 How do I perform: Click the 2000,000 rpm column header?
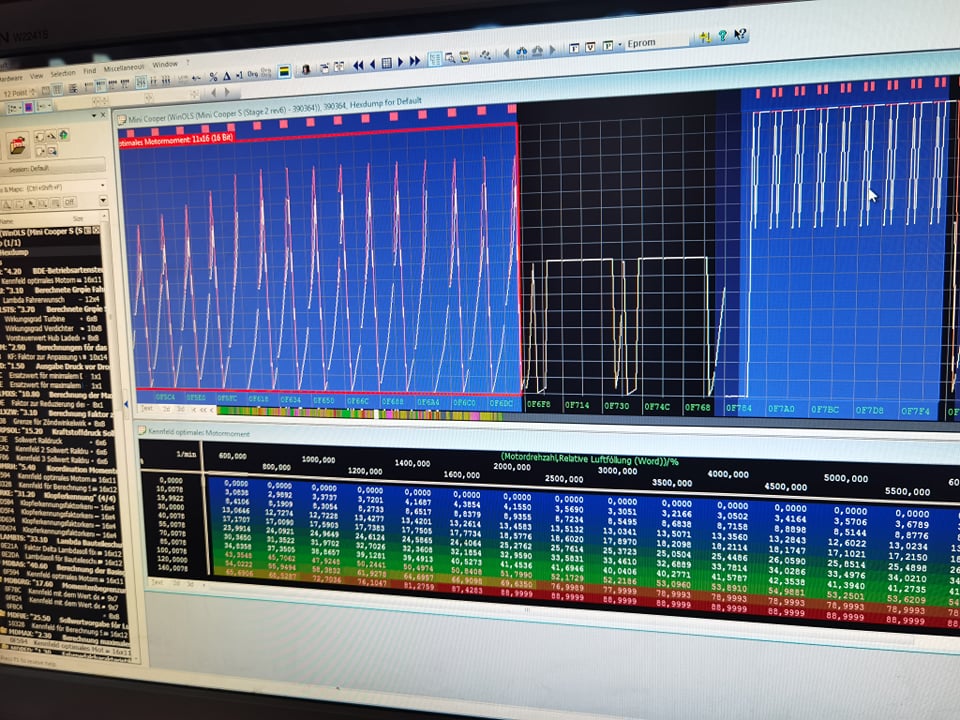[512, 467]
